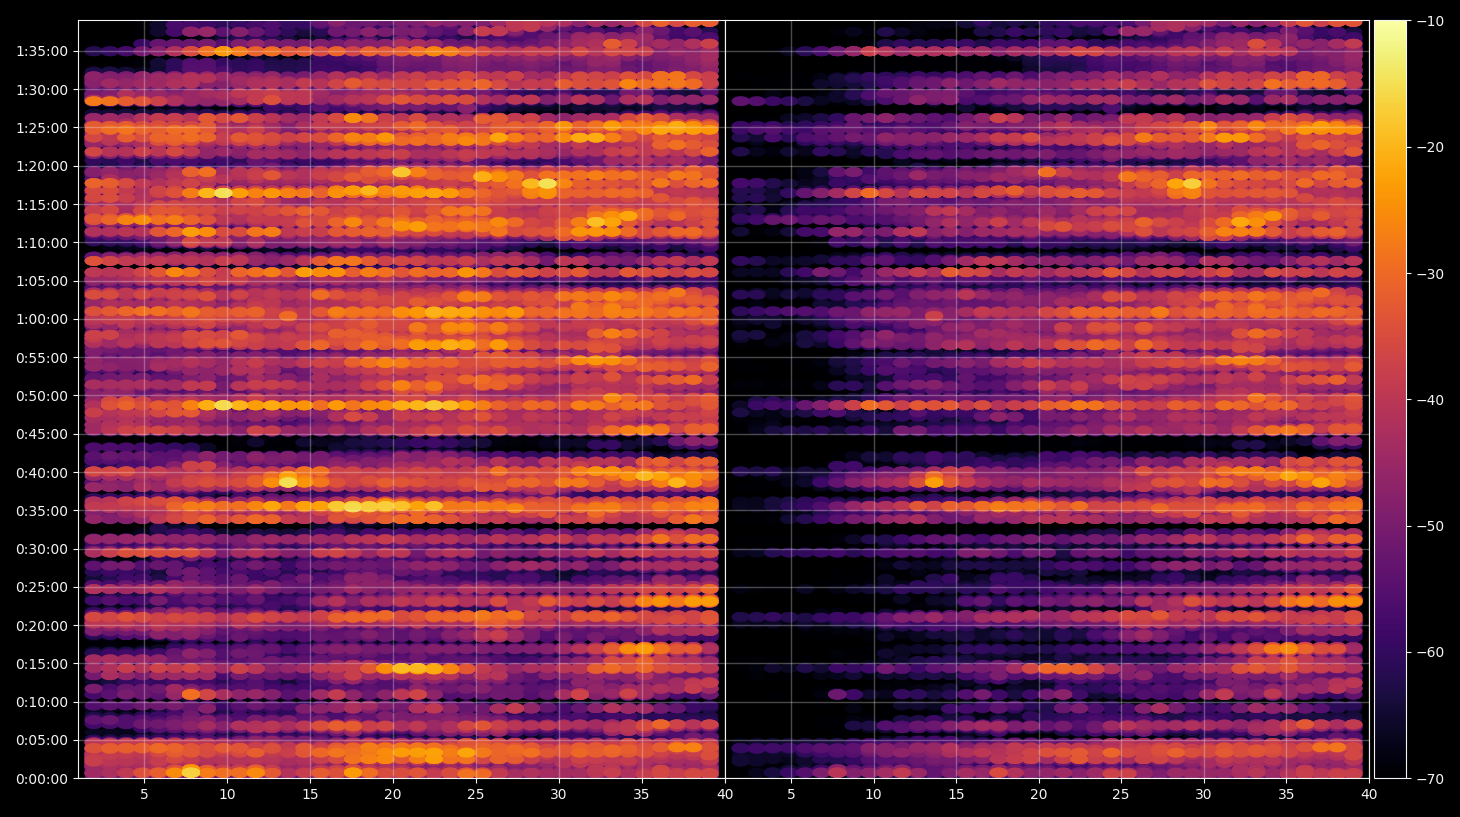Click the 1:35:00 time axis label
Viewport: 1460px width, 817px height.
(42, 51)
